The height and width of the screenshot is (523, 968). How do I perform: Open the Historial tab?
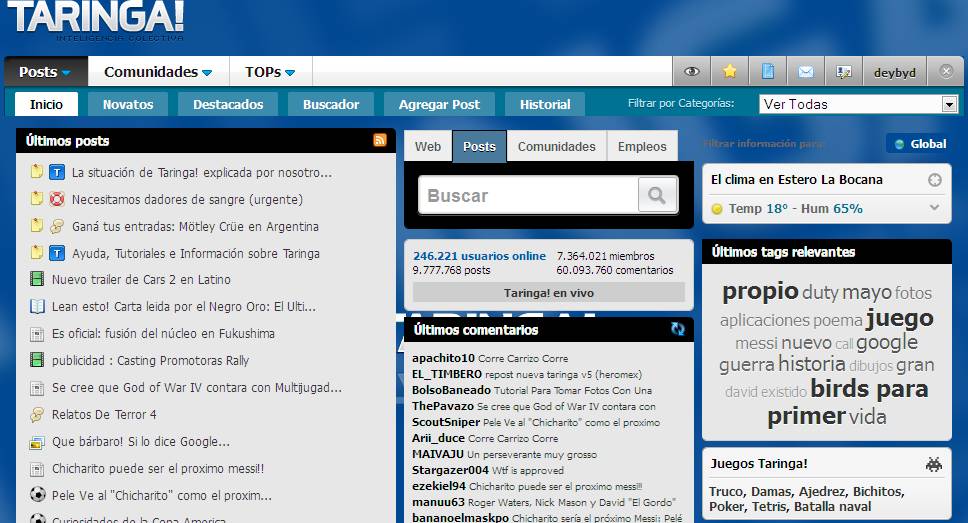pyautogui.click(x=545, y=104)
